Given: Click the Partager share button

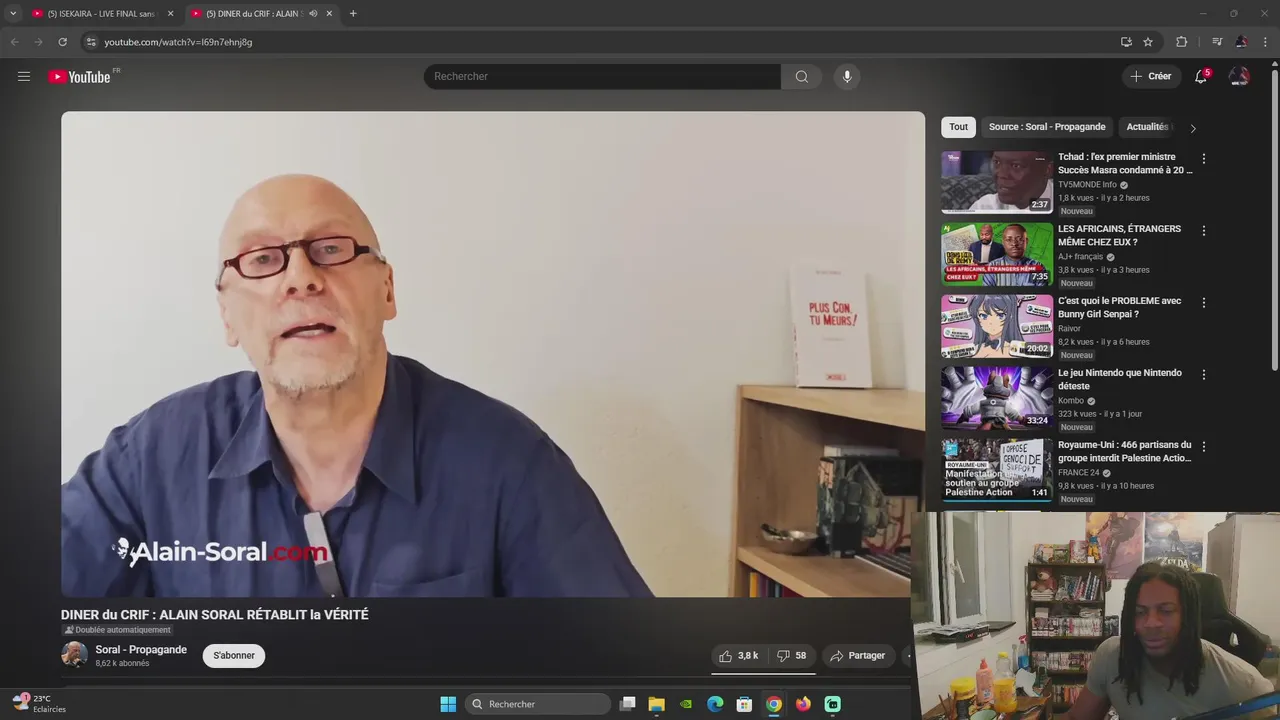Looking at the screenshot, I should 858,656.
